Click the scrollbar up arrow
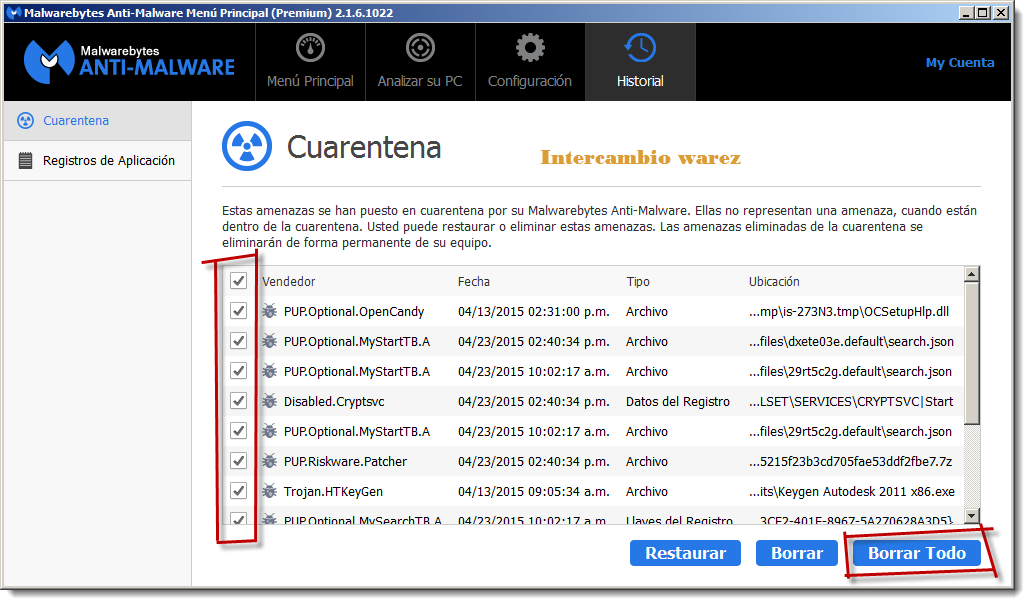Screen dimensions: 1030x605 [x=972, y=274]
